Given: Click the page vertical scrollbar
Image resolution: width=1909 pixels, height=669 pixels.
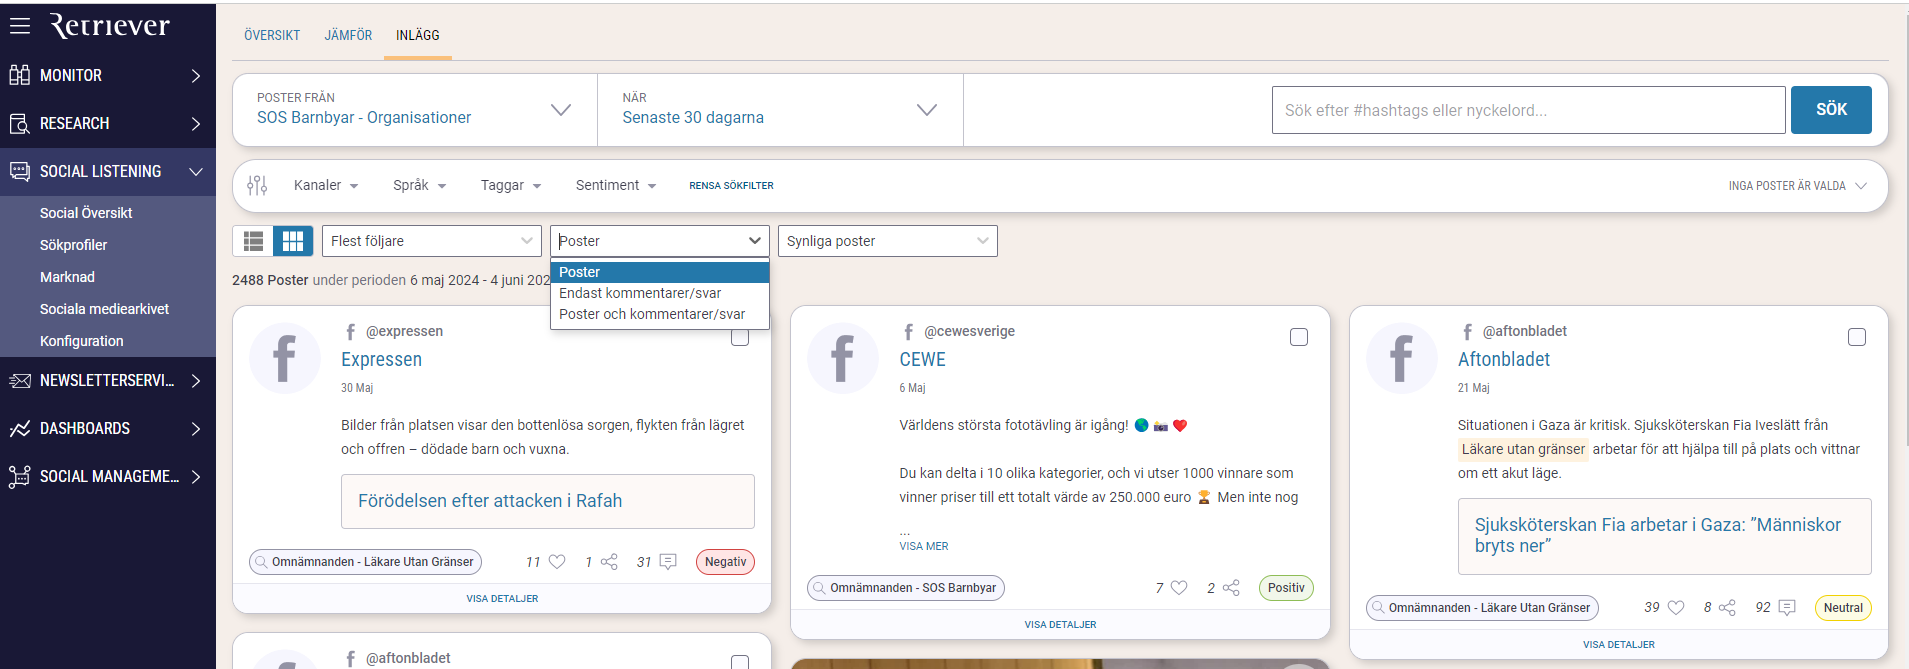Looking at the screenshot, I should pos(1905,230).
